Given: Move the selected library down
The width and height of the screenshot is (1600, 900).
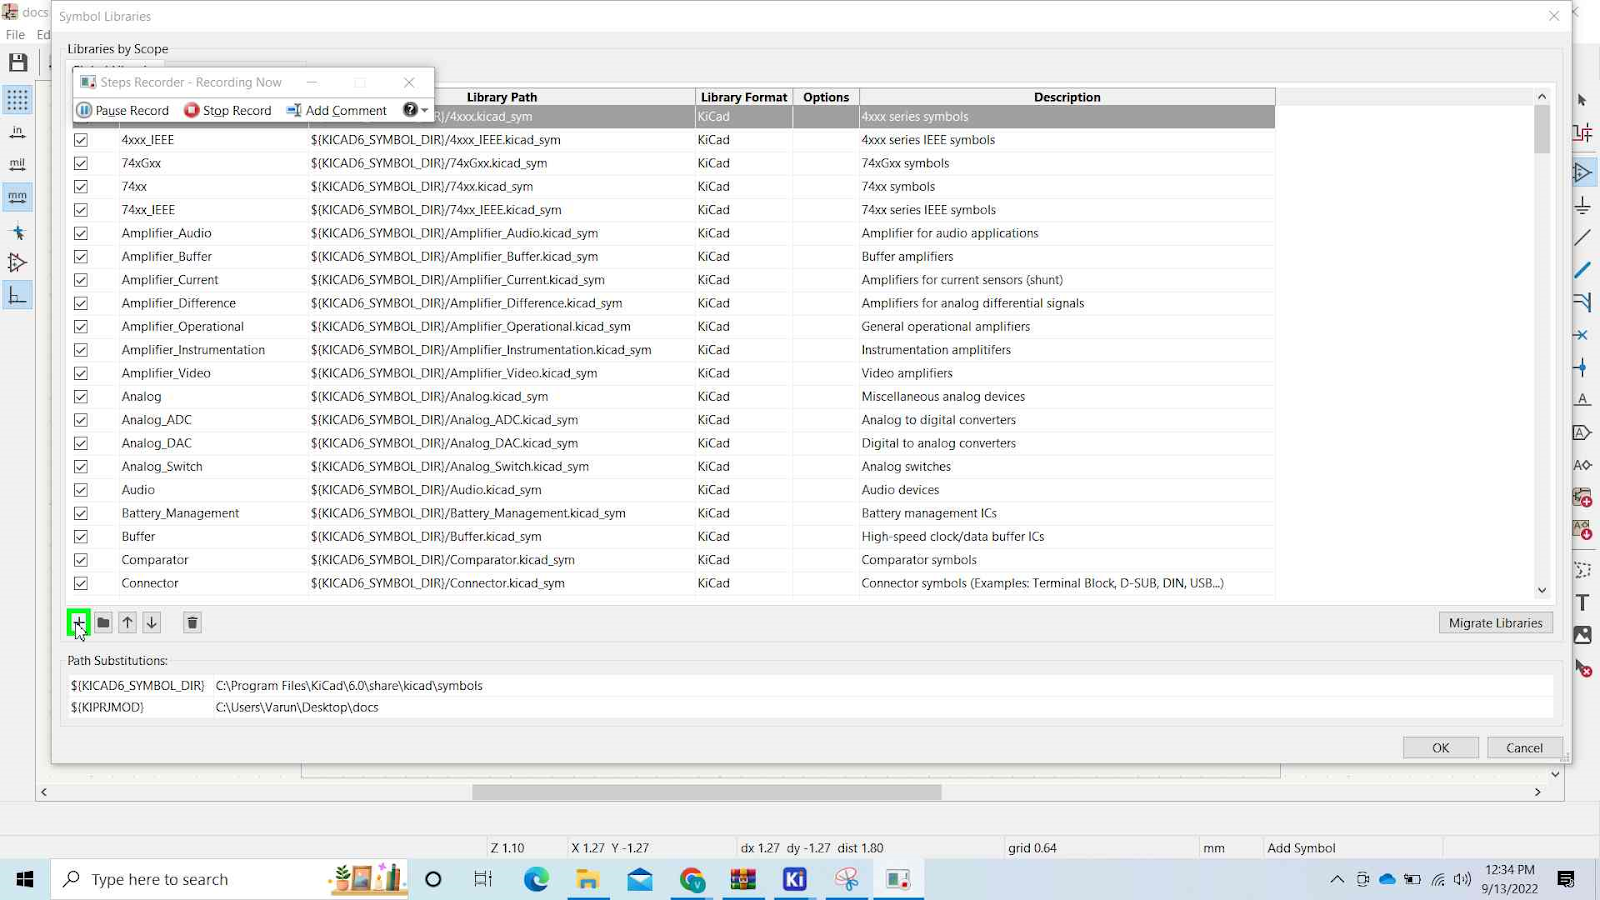Looking at the screenshot, I should pyautogui.click(x=152, y=622).
